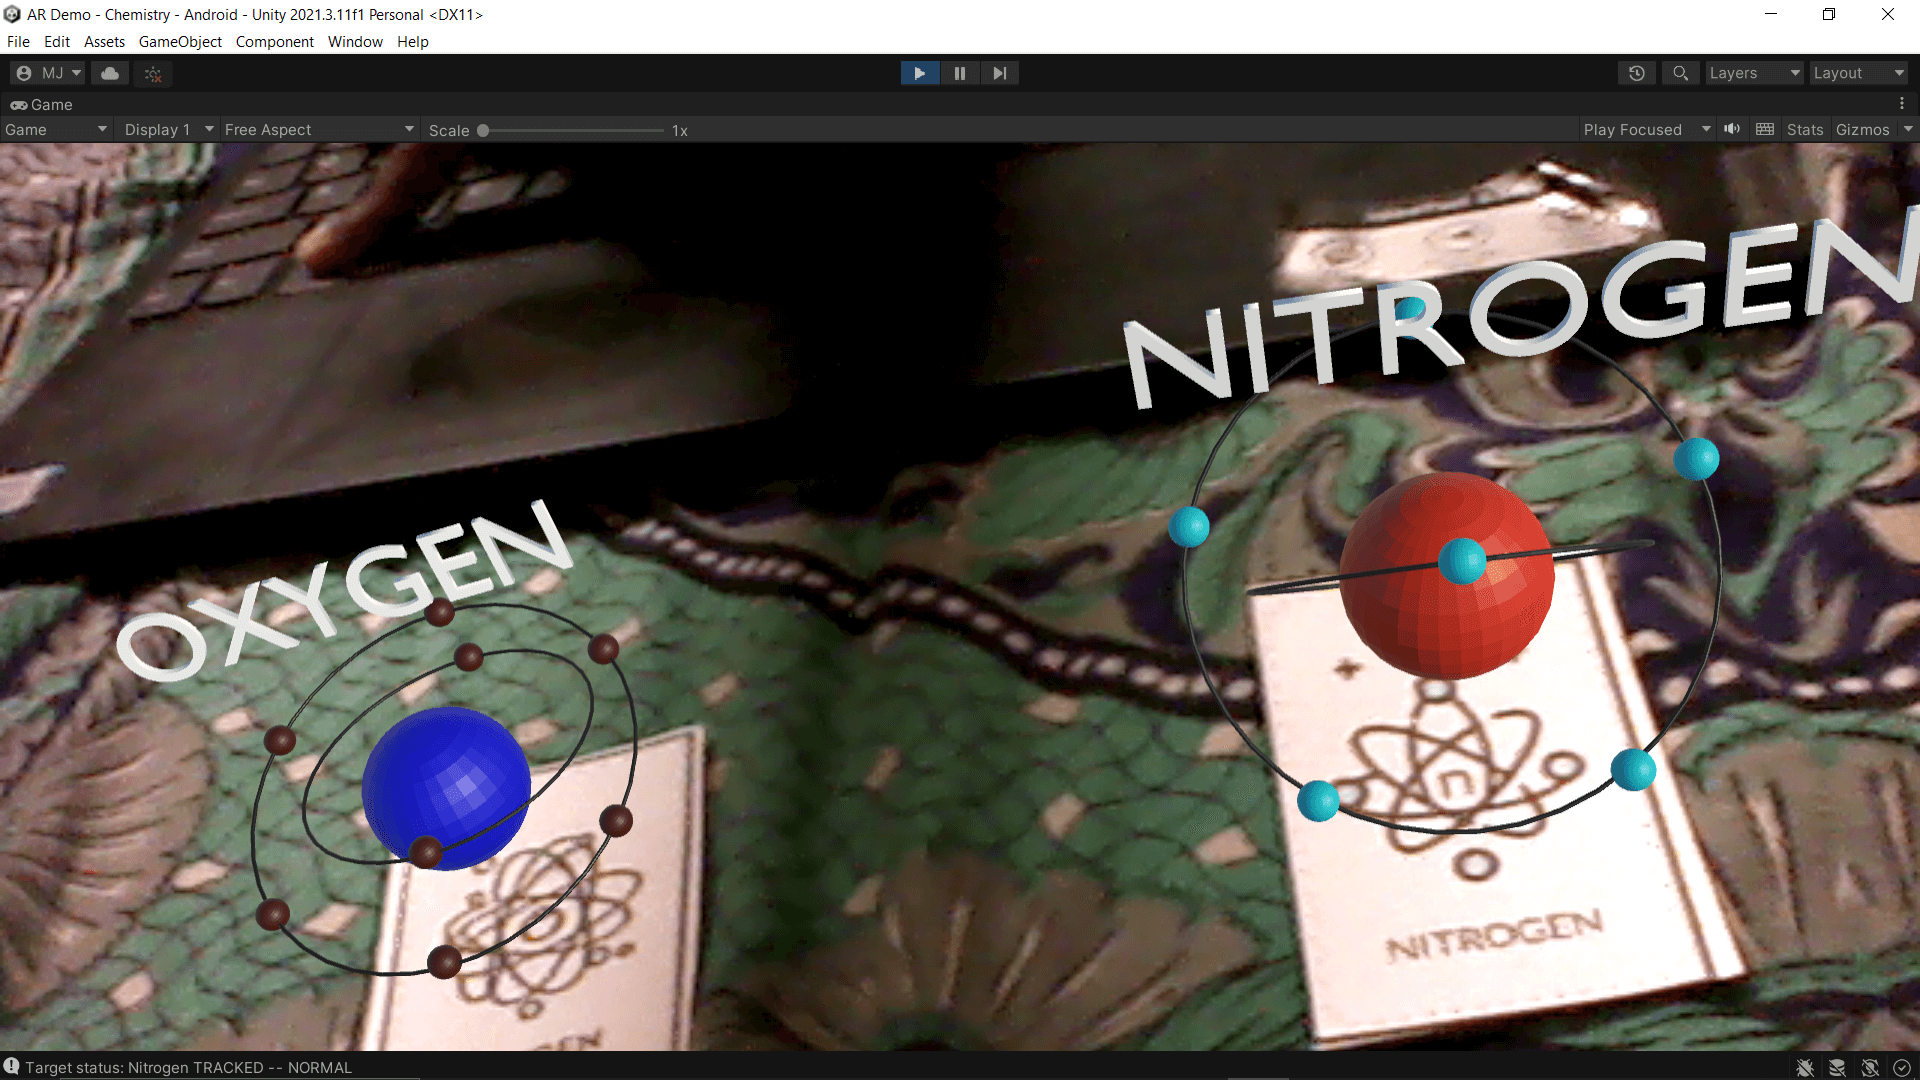Open the GameObject menu
Image resolution: width=1920 pixels, height=1080 pixels.
(180, 42)
